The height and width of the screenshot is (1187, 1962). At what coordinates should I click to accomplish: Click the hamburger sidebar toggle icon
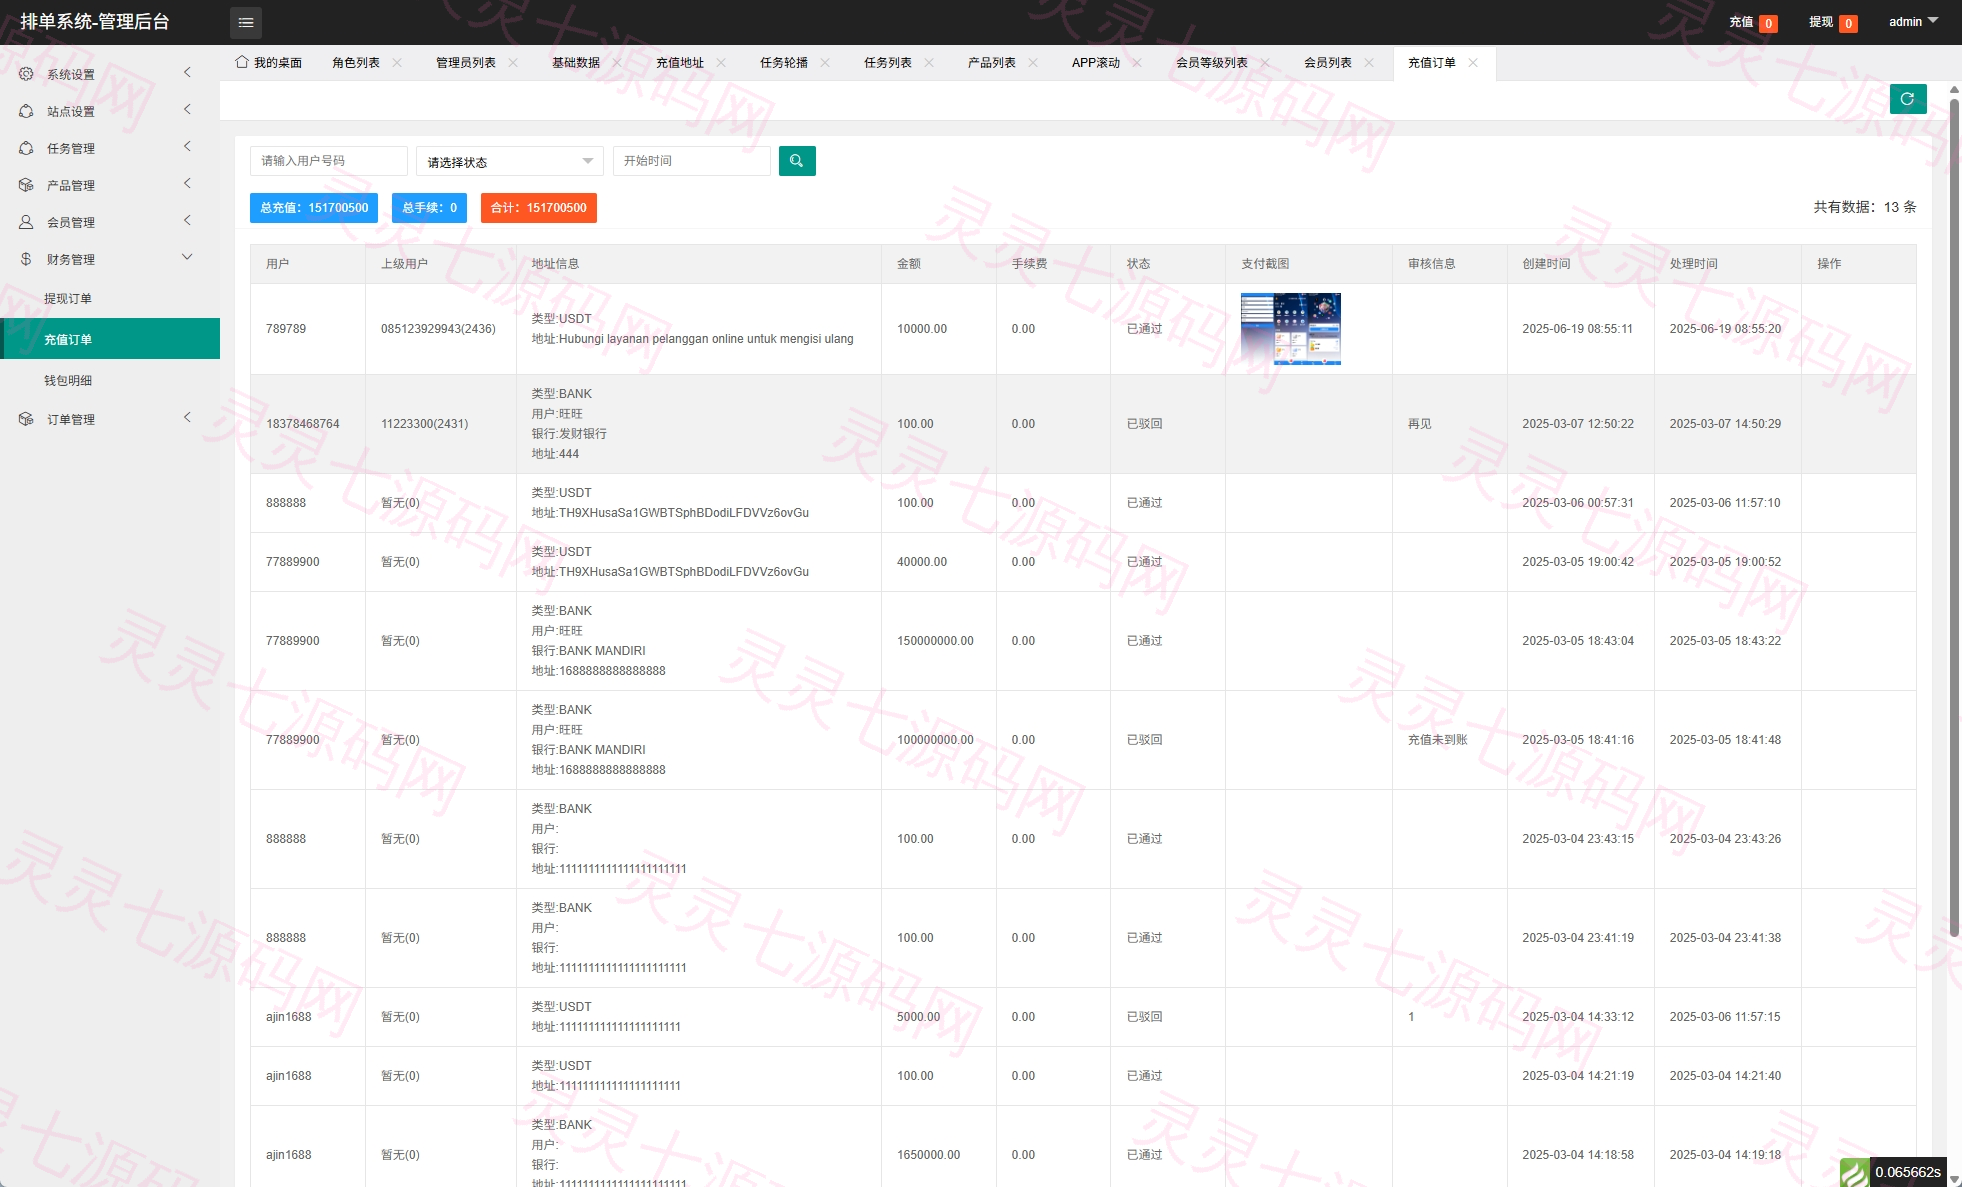[x=246, y=22]
